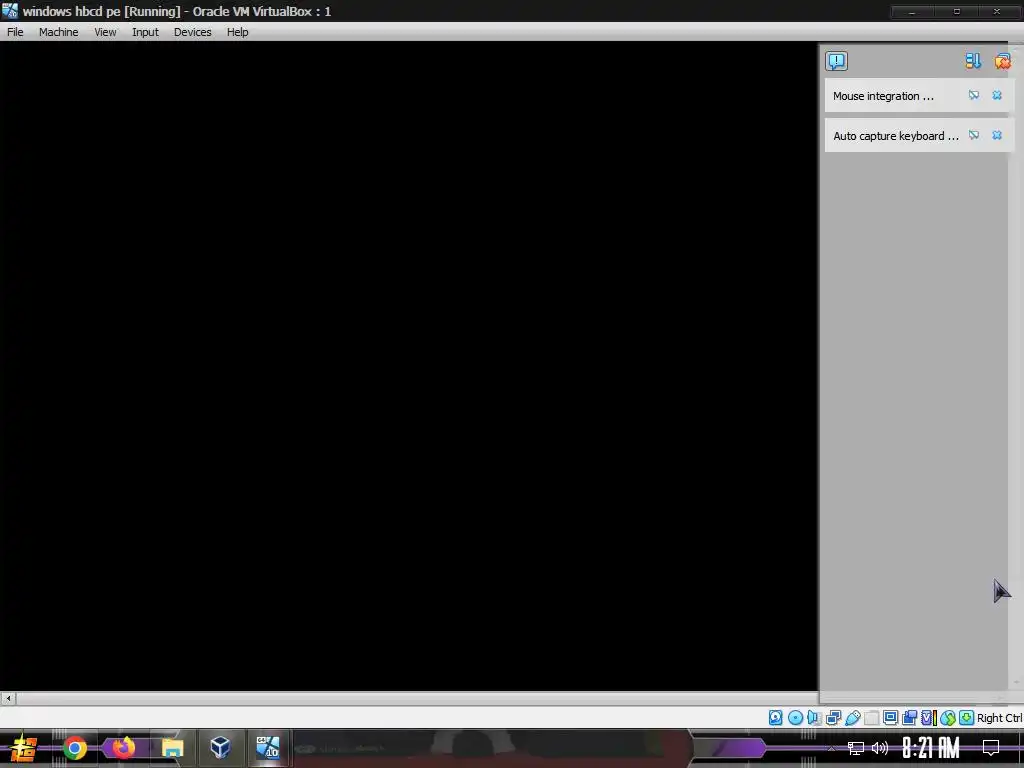The image size is (1024, 768).
Task: Click the 8:21 AM taskbar clock
Action: tap(931, 748)
